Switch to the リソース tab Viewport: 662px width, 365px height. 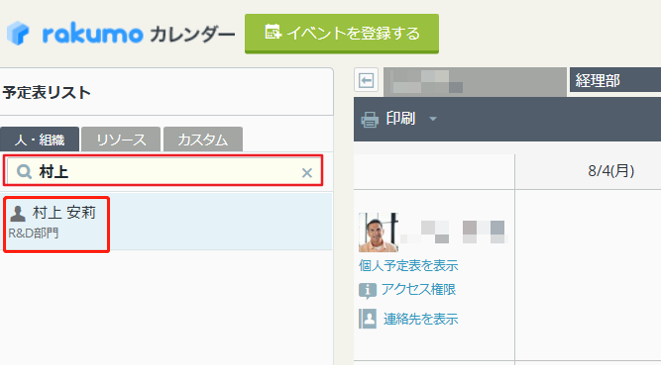coord(121,139)
